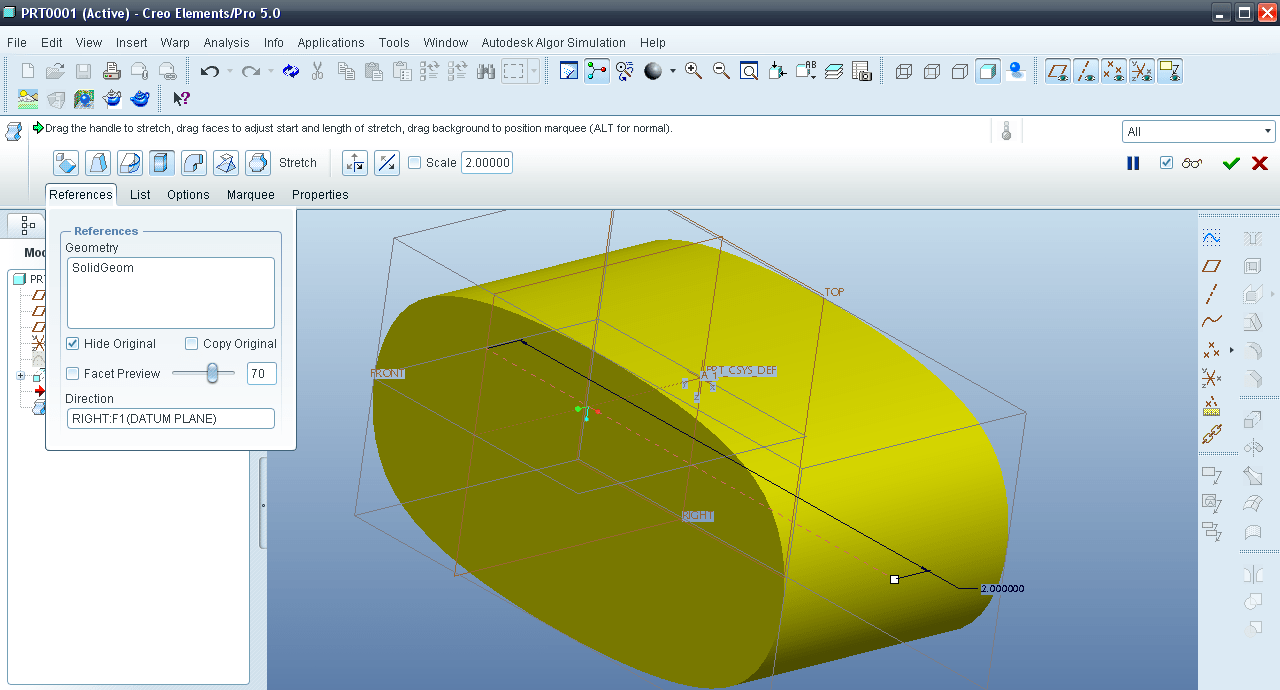Click the Zoom in magnifier

(x=693, y=71)
